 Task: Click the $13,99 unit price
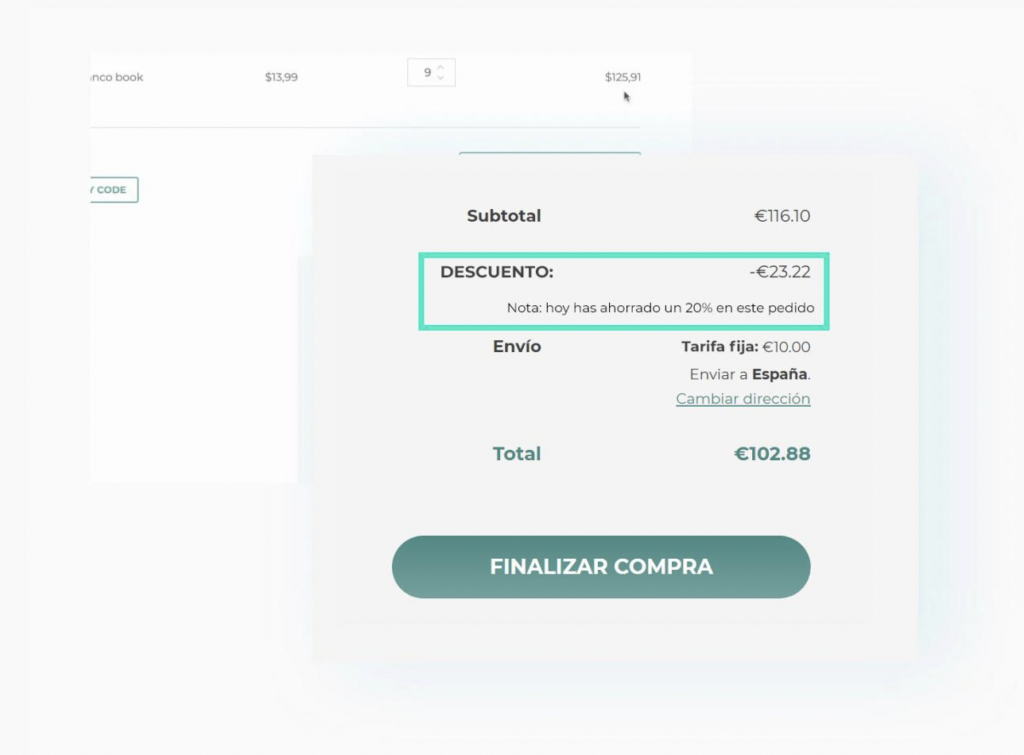point(281,77)
